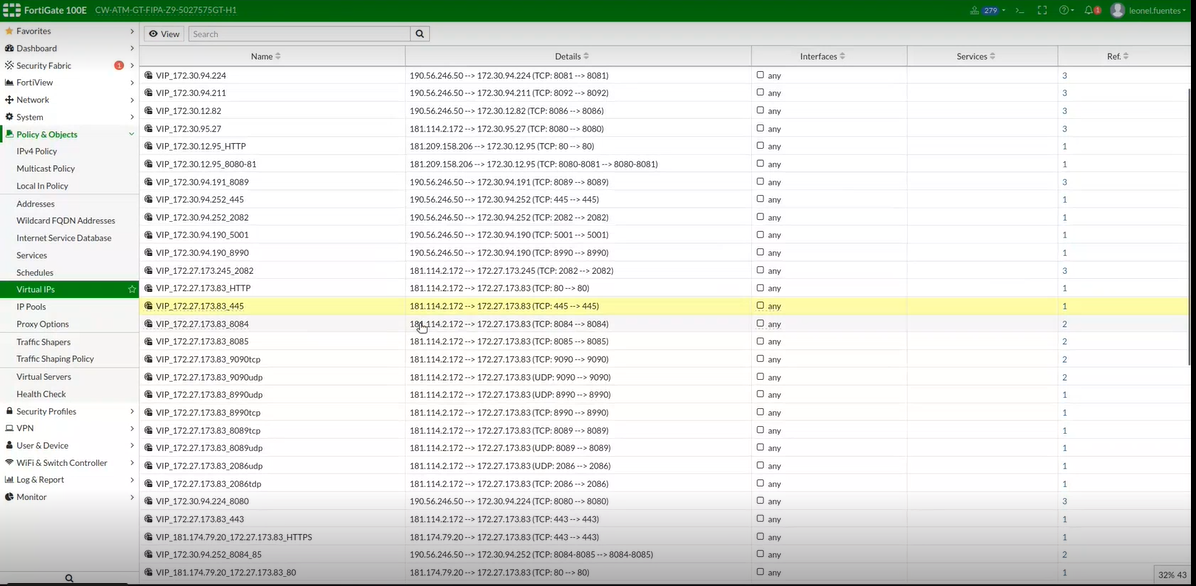
Task: Click the leonel.fuentes user avatar
Action: pyautogui.click(x=1118, y=10)
